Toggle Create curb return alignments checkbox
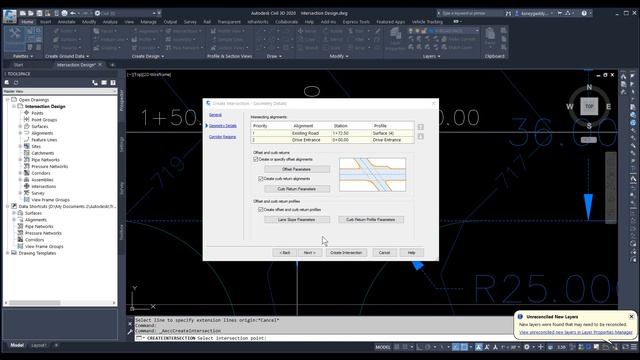The width and height of the screenshot is (640, 360). pyautogui.click(x=260, y=179)
